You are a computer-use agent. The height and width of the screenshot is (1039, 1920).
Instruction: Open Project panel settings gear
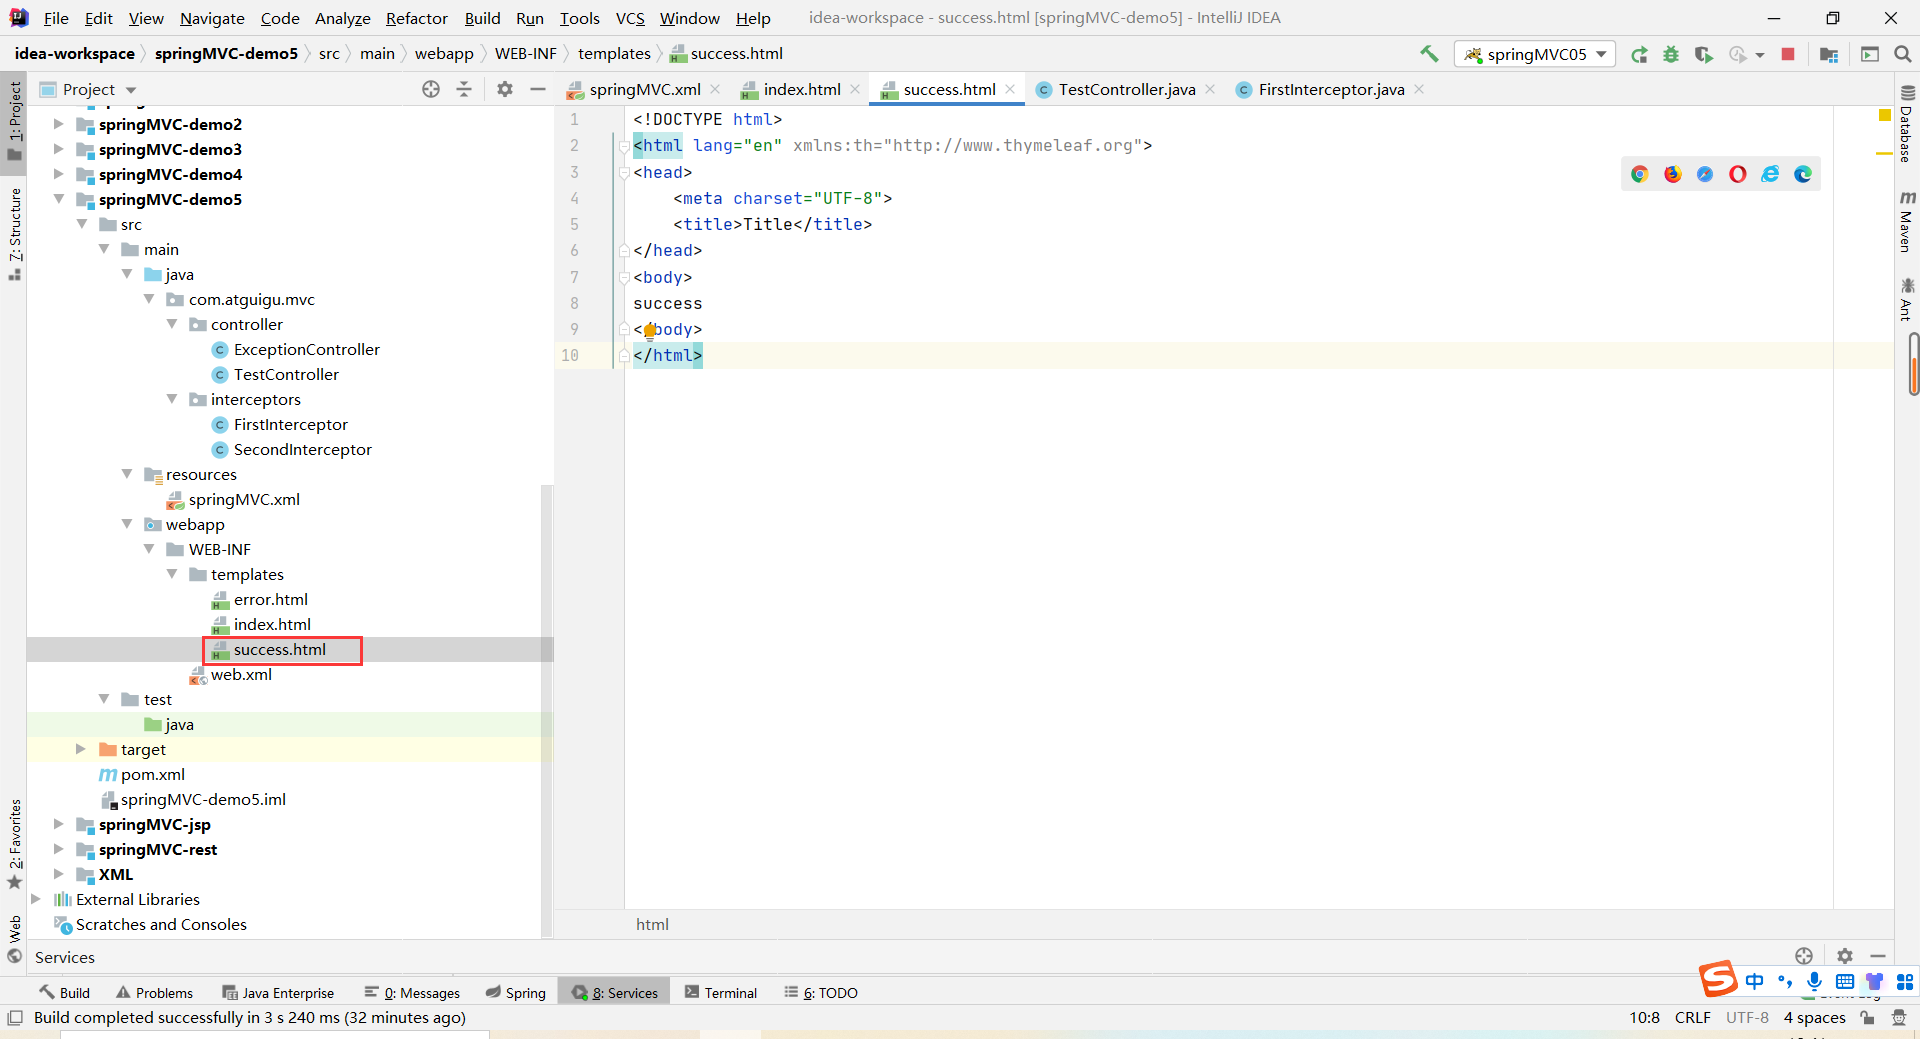point(505,89)
